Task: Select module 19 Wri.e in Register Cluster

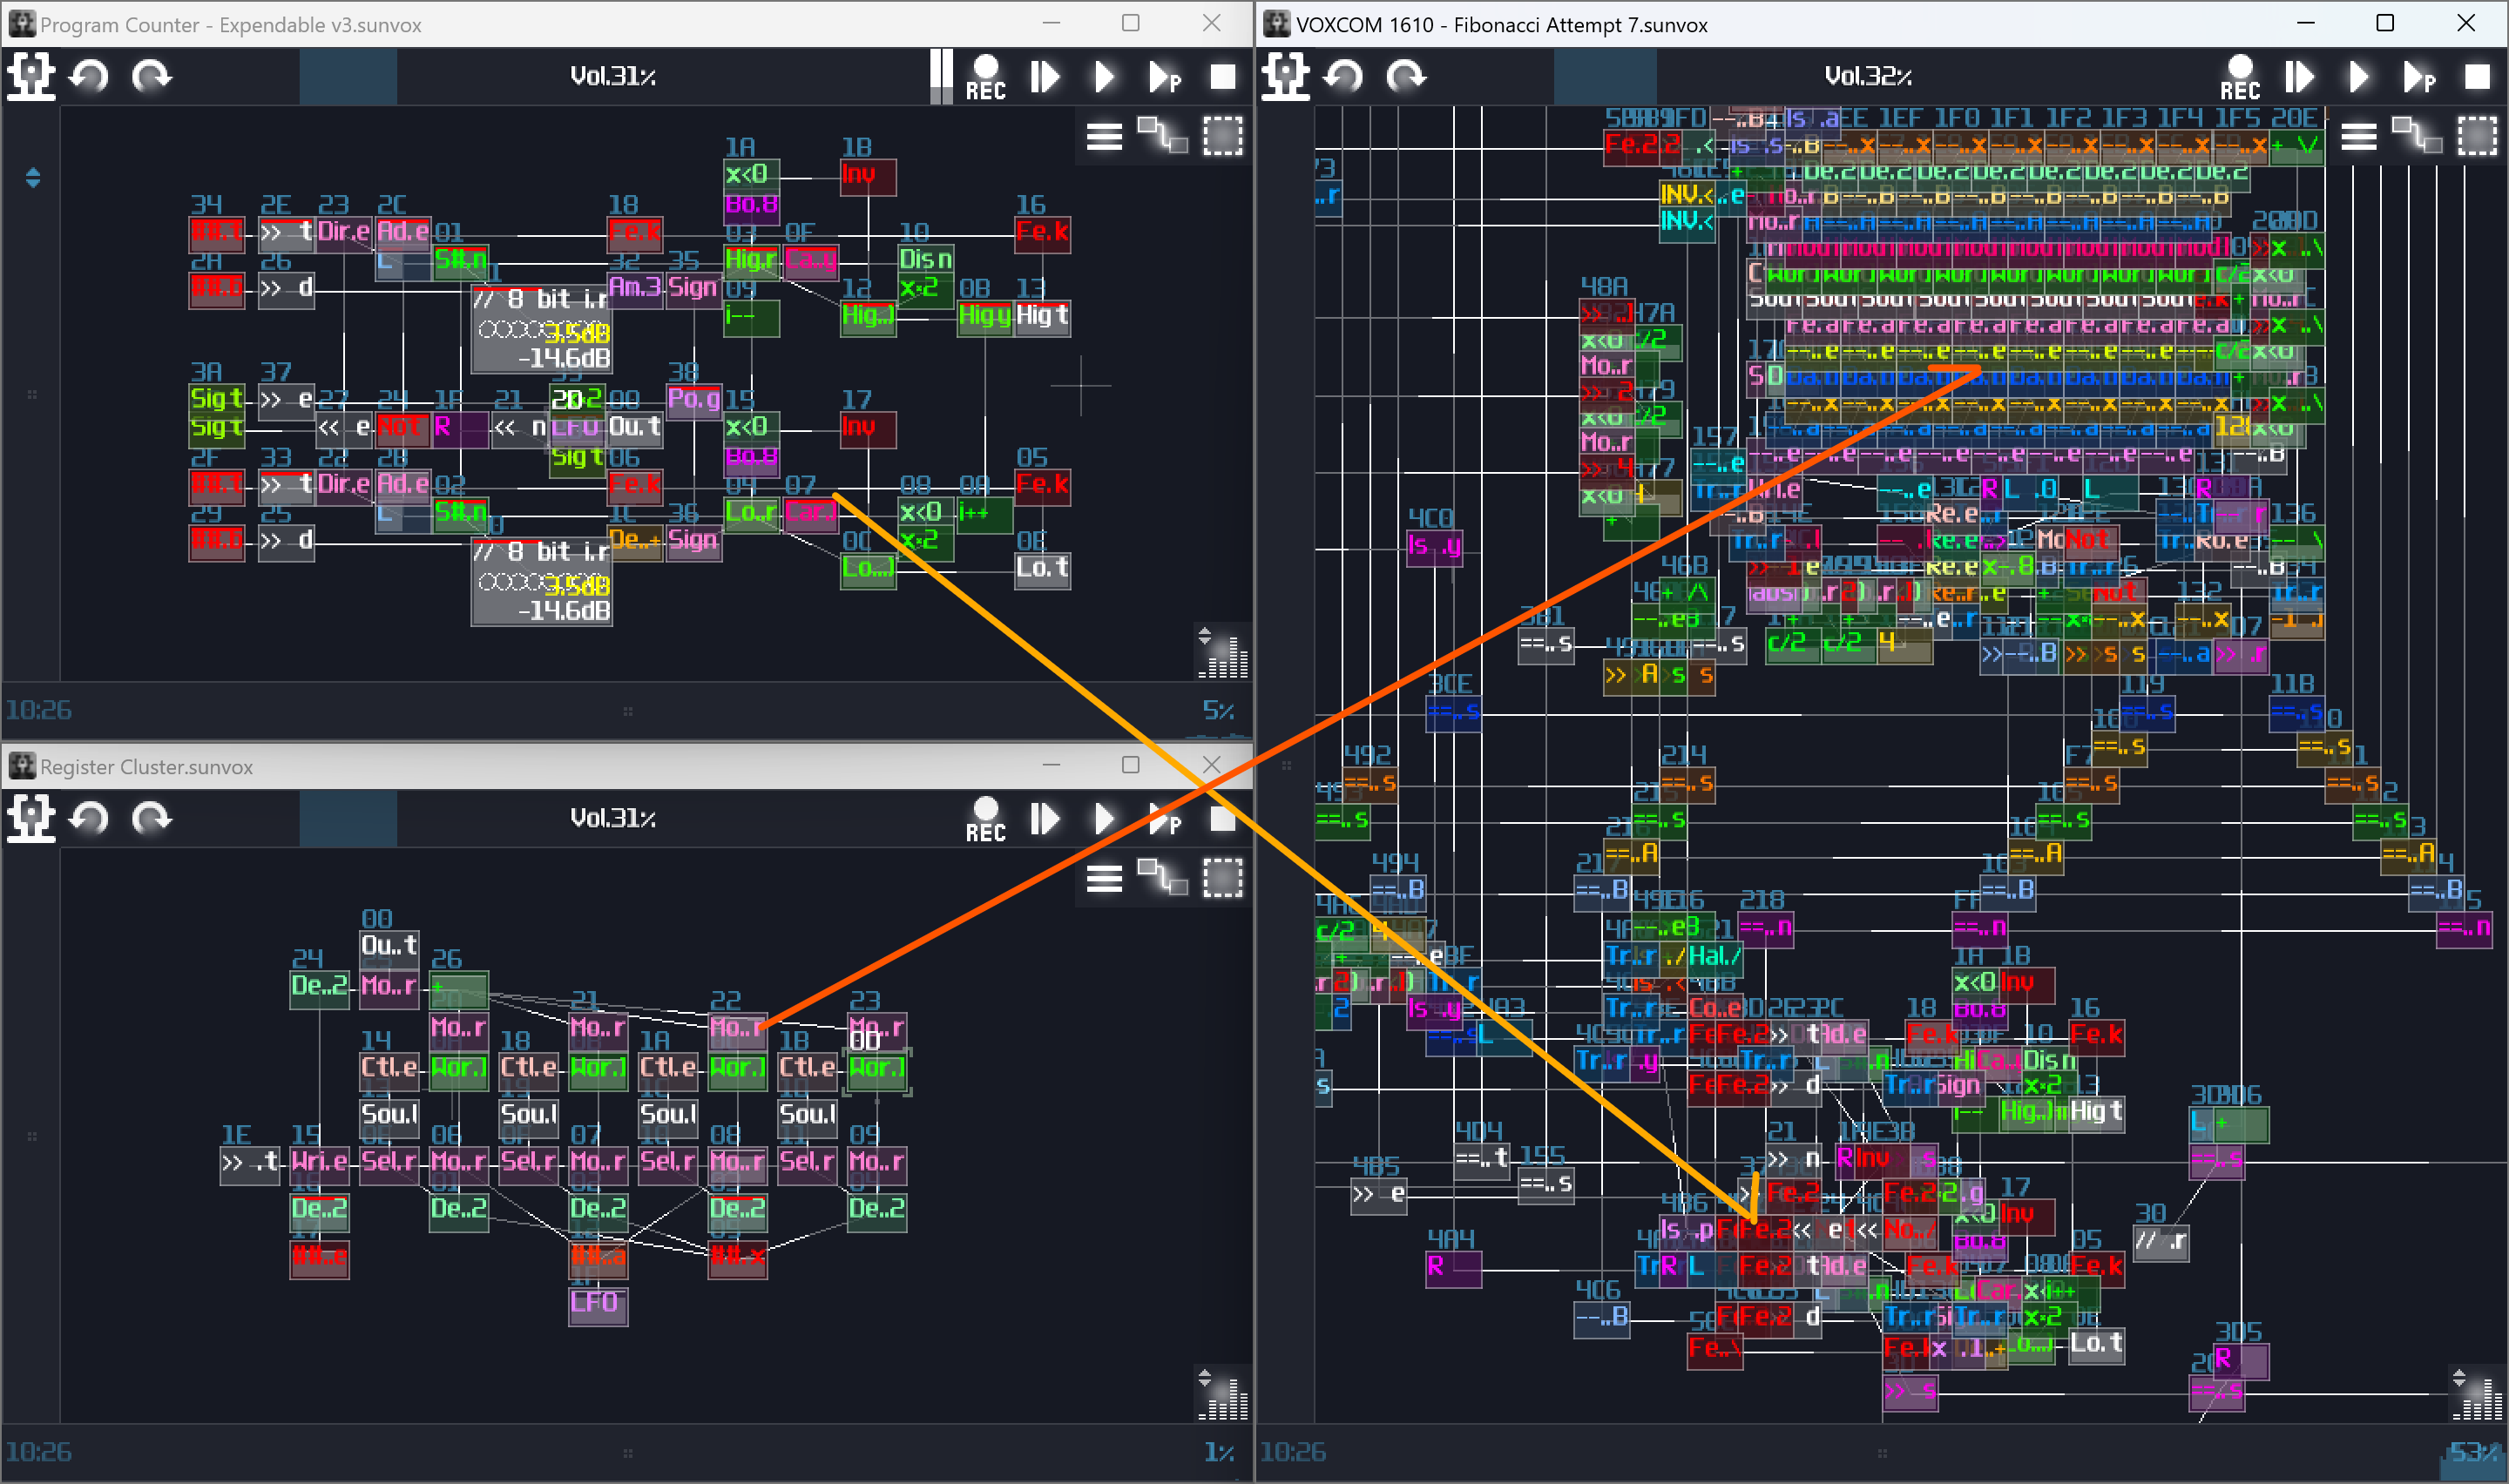Action: coord(319,1164)
